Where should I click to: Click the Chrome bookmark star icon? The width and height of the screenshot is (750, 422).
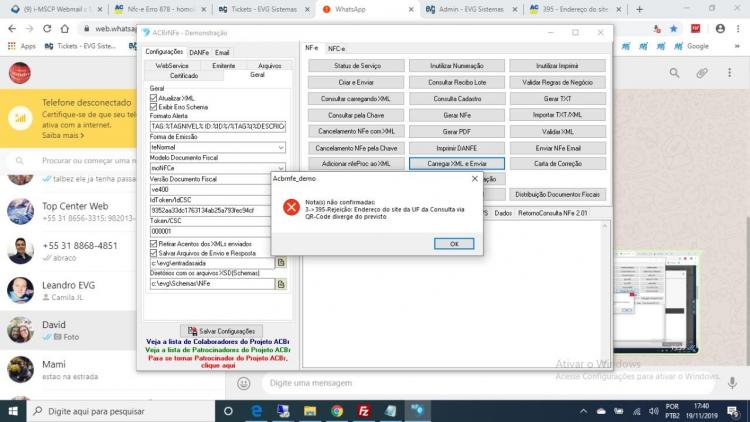(x=673, y=29)
